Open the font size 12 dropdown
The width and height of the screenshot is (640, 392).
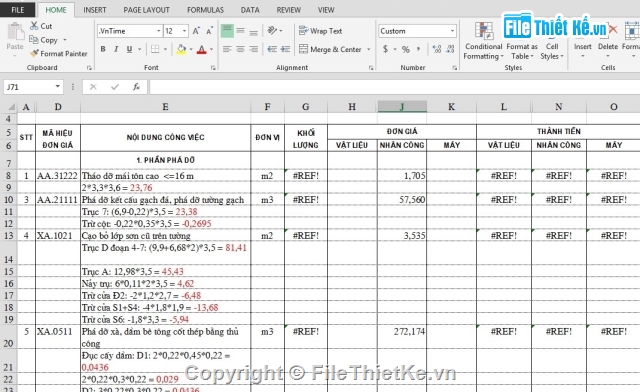tap(184, 31)
